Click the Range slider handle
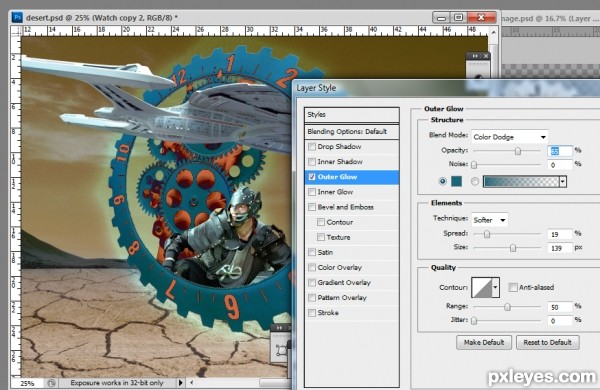 pos(507,307)
